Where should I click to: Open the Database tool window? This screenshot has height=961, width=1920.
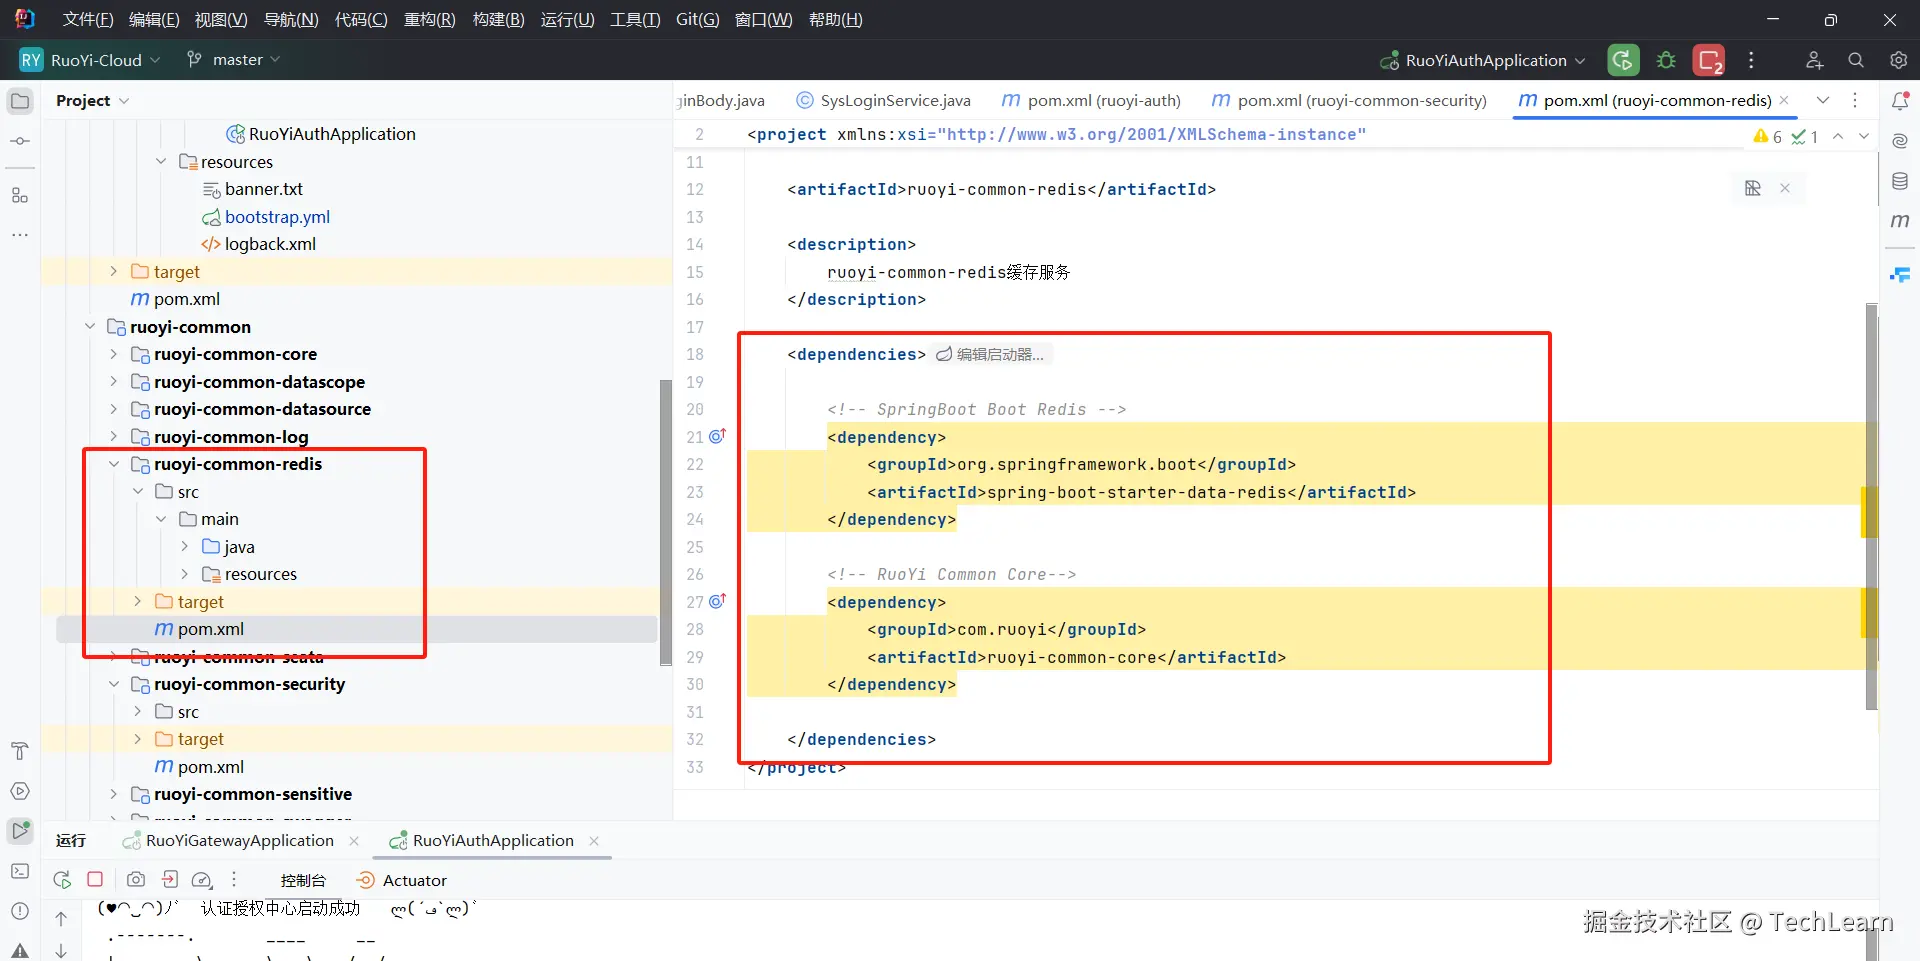pos(1900,181)
